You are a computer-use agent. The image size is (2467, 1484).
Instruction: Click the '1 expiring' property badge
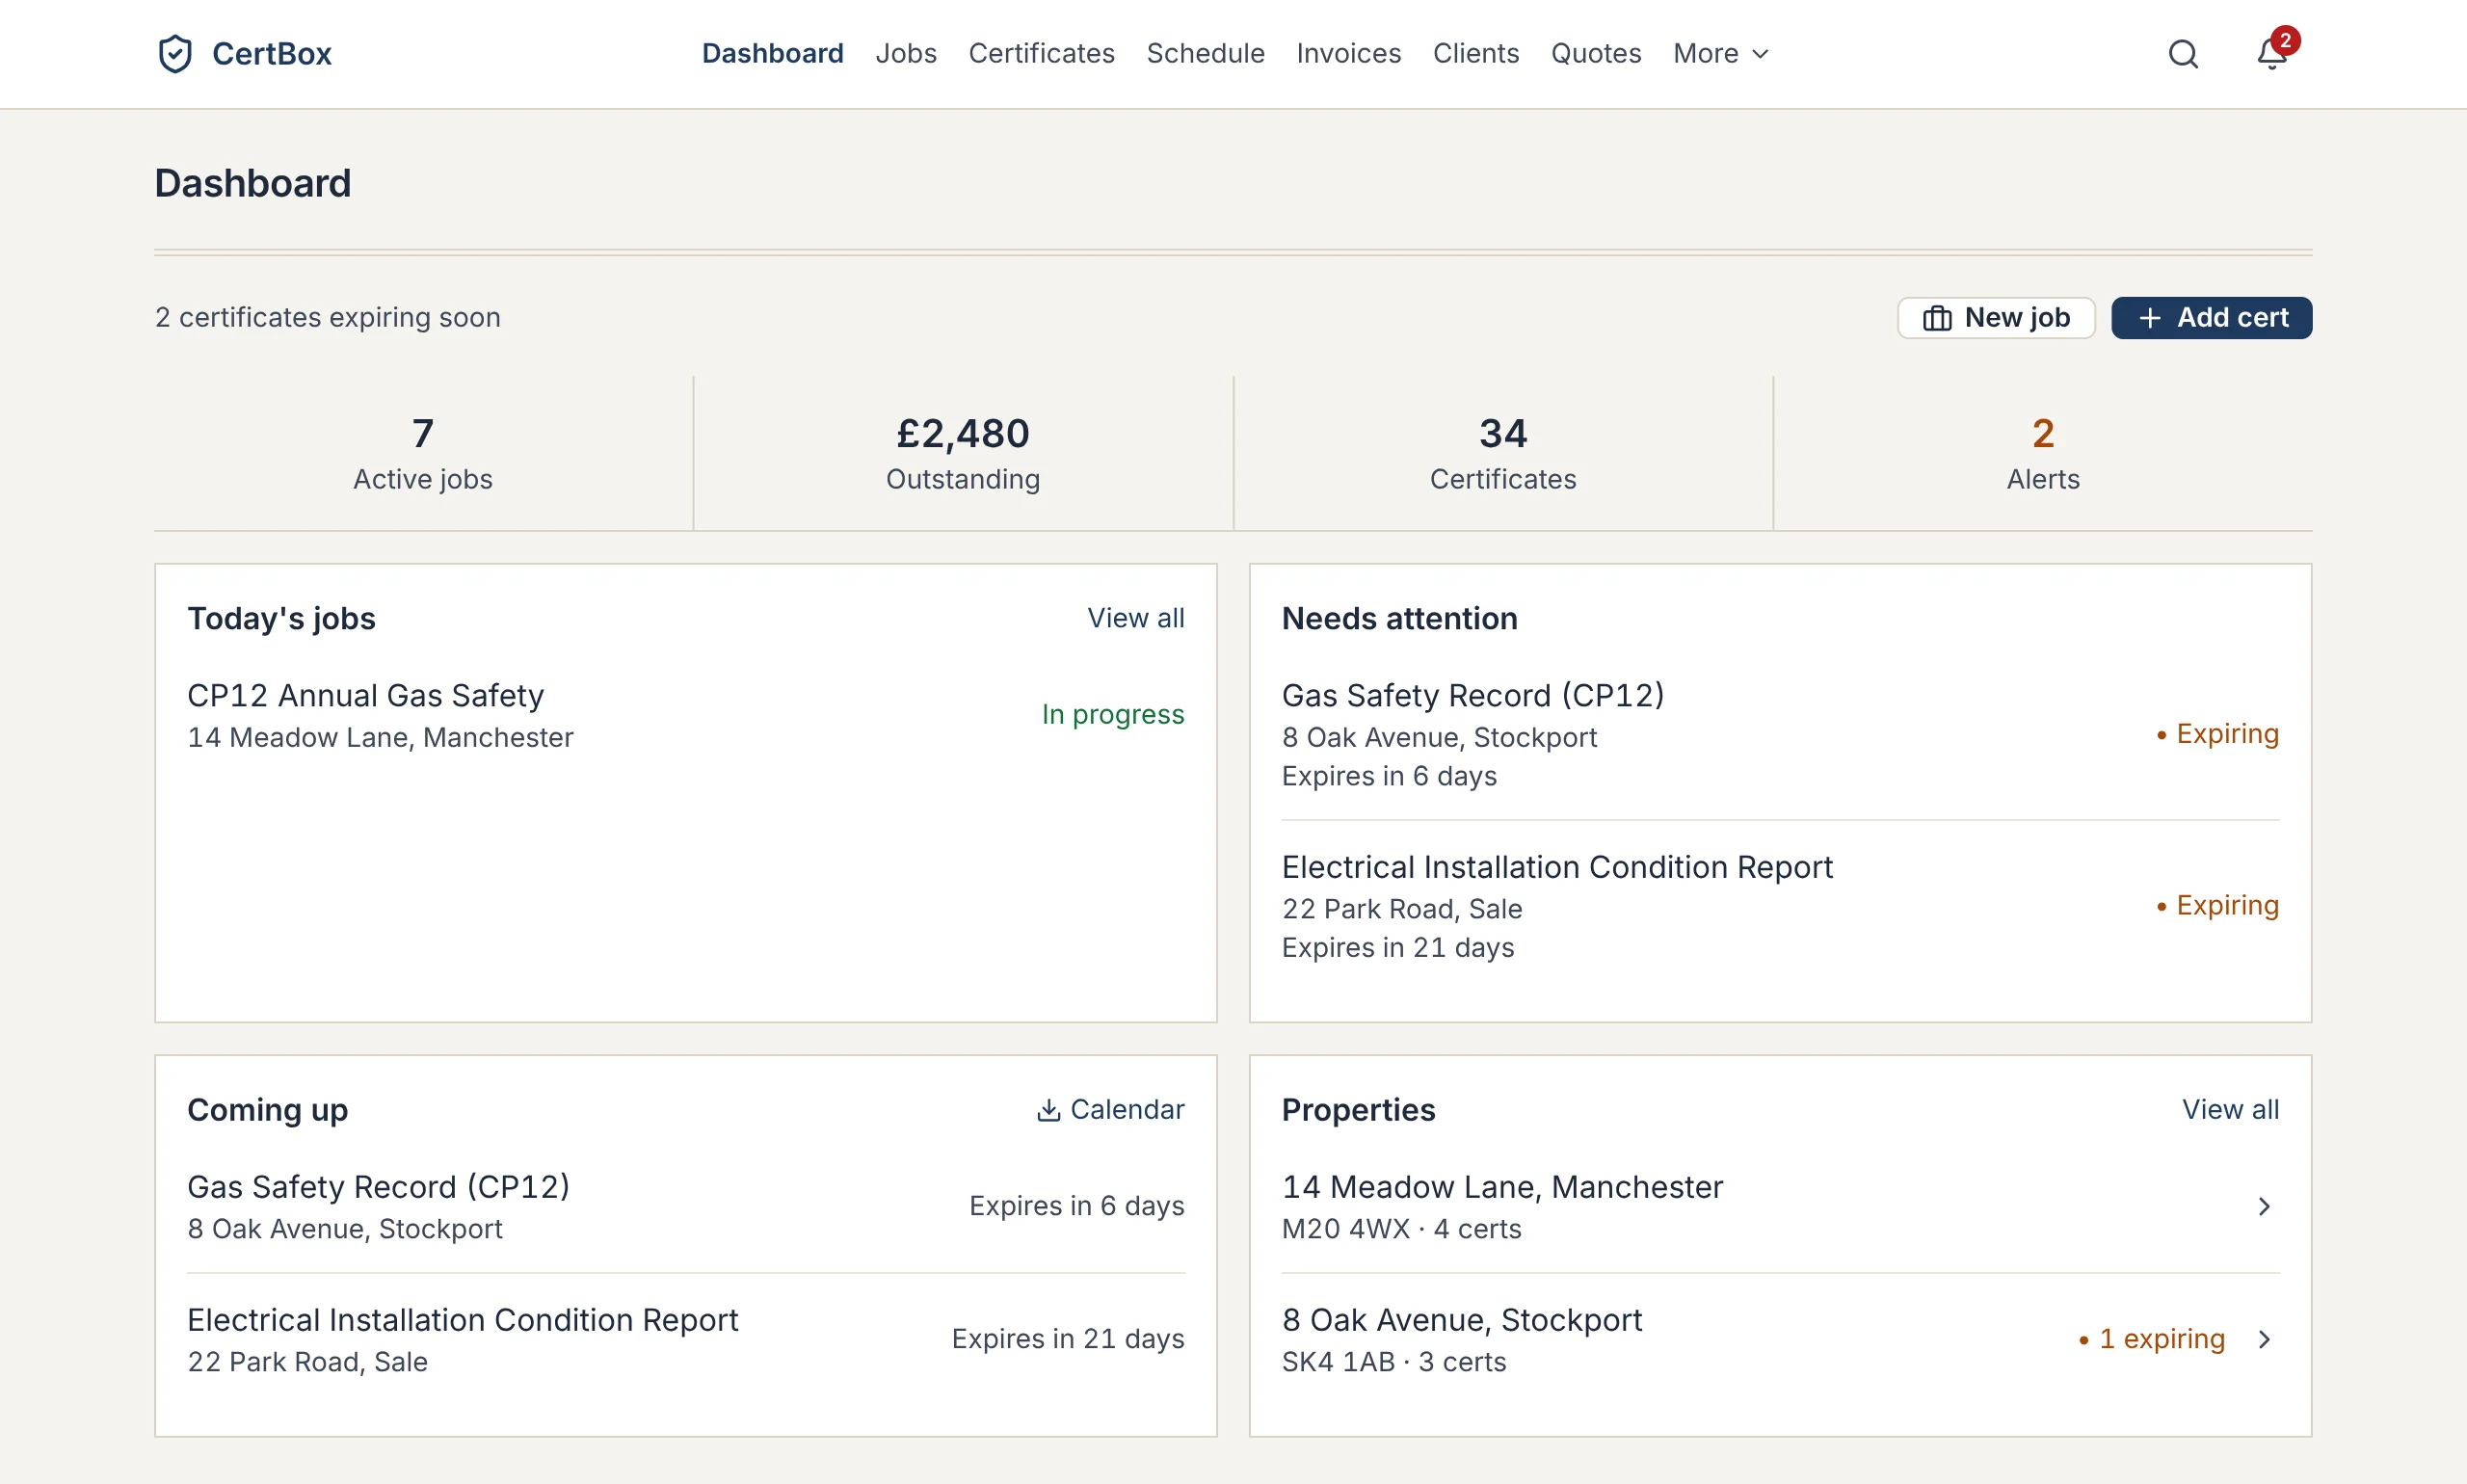pyautogui.click(x=2151, y=1339)
